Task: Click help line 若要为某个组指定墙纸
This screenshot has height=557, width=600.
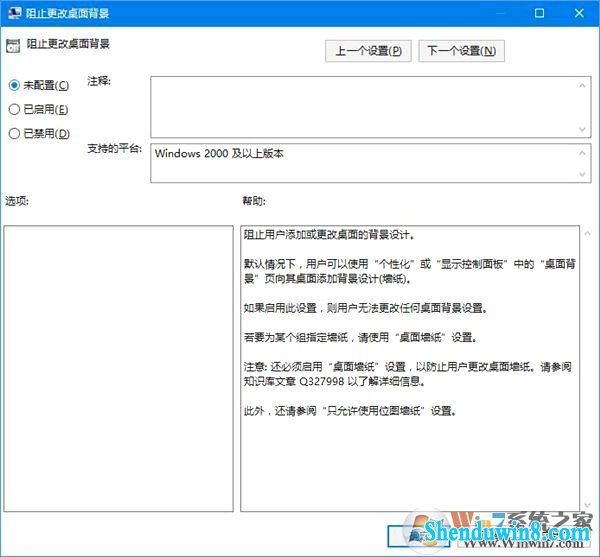Action: [x=360, y=337]
